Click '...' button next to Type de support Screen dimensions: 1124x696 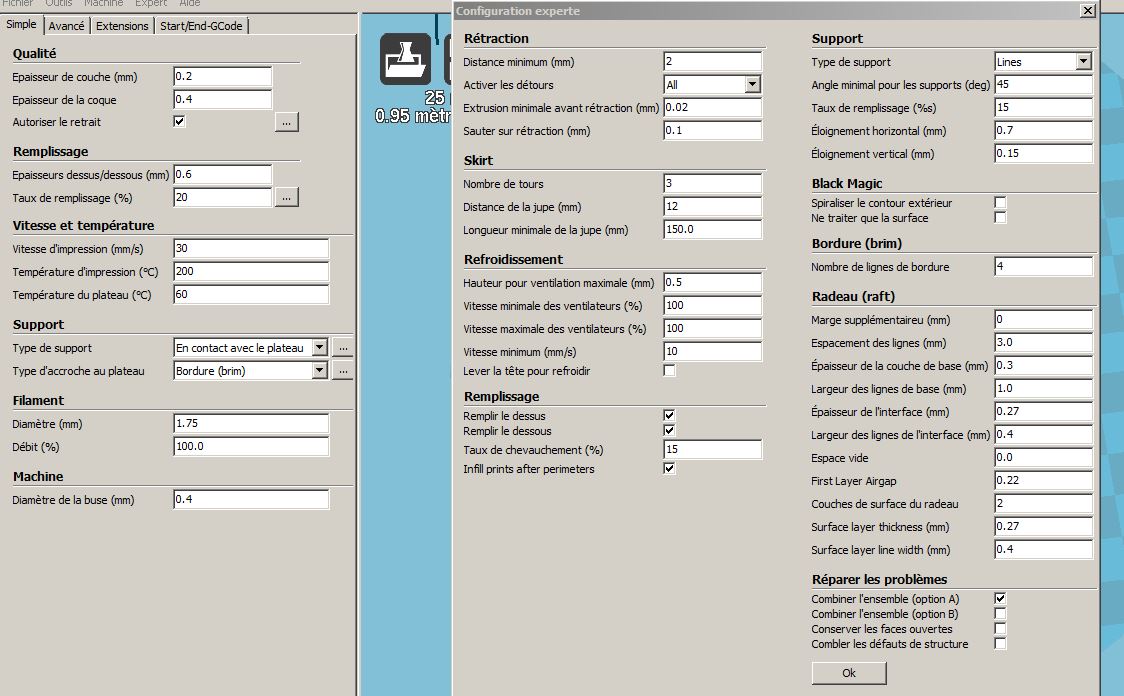pos(343,348)
